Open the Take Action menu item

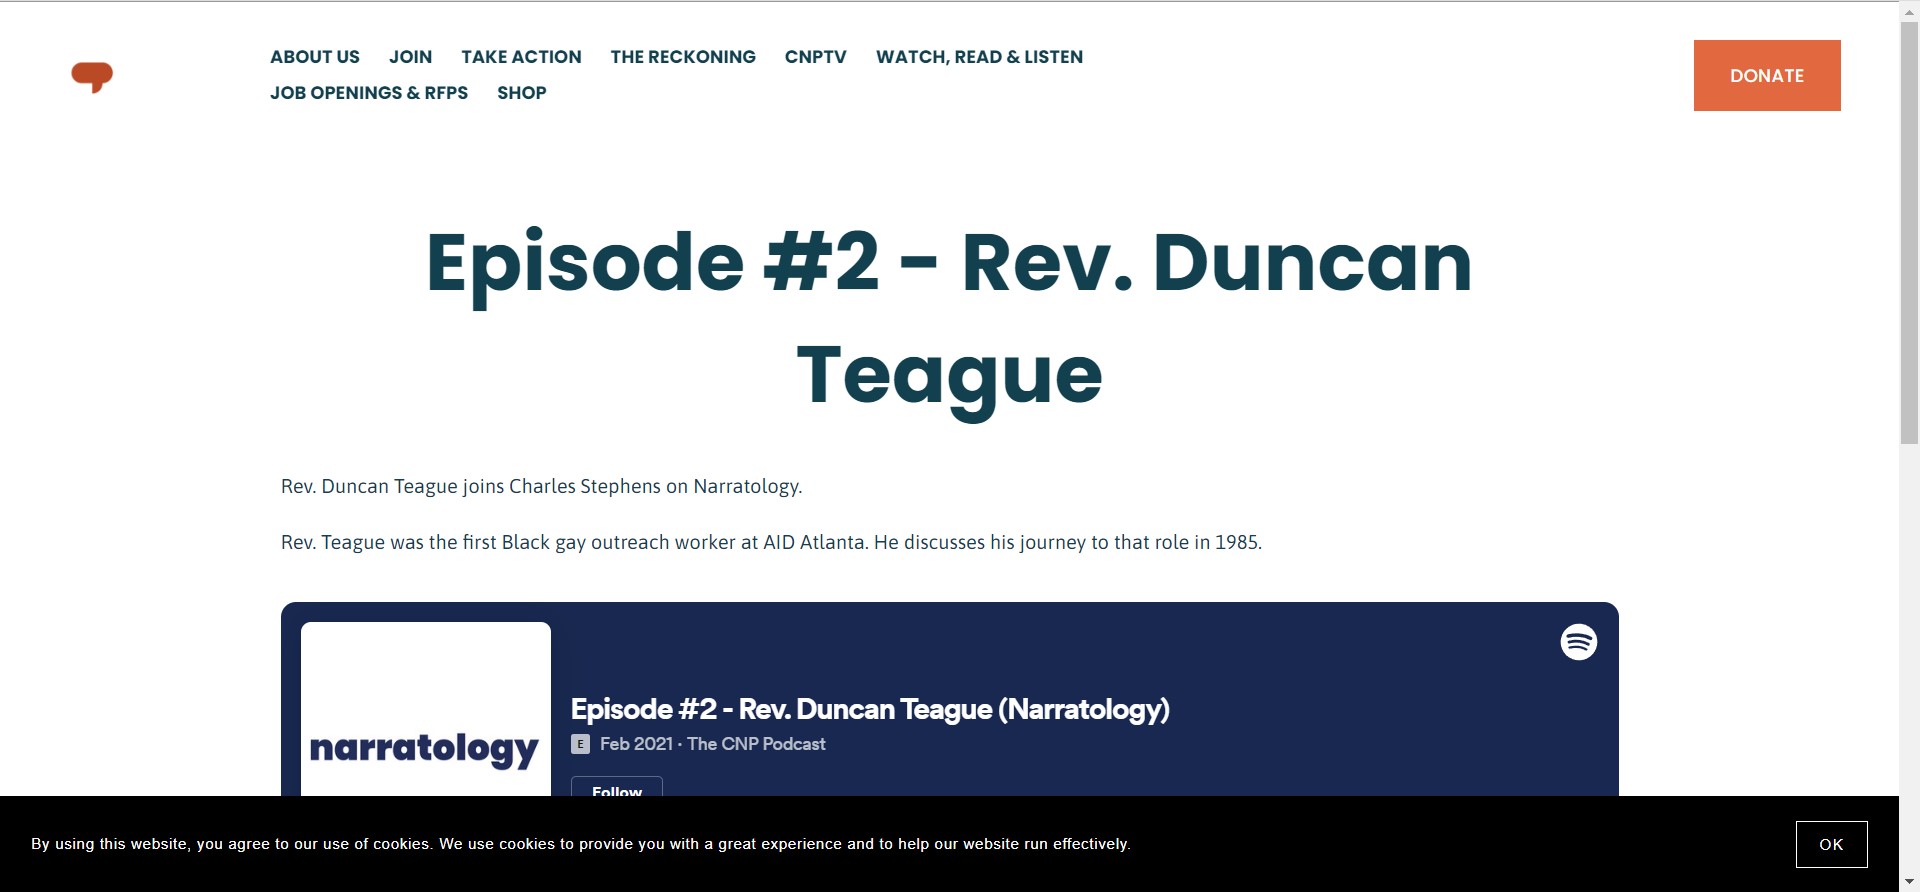pyautogui.click(x=521, y=57)
